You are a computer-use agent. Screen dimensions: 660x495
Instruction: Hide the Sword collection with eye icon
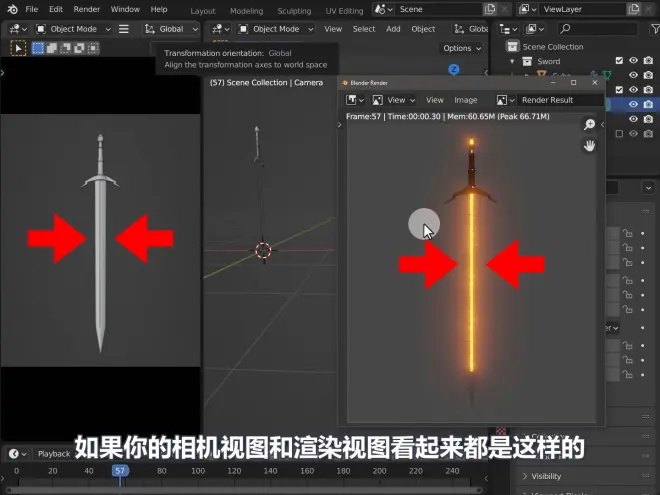(x=633, y=61)
